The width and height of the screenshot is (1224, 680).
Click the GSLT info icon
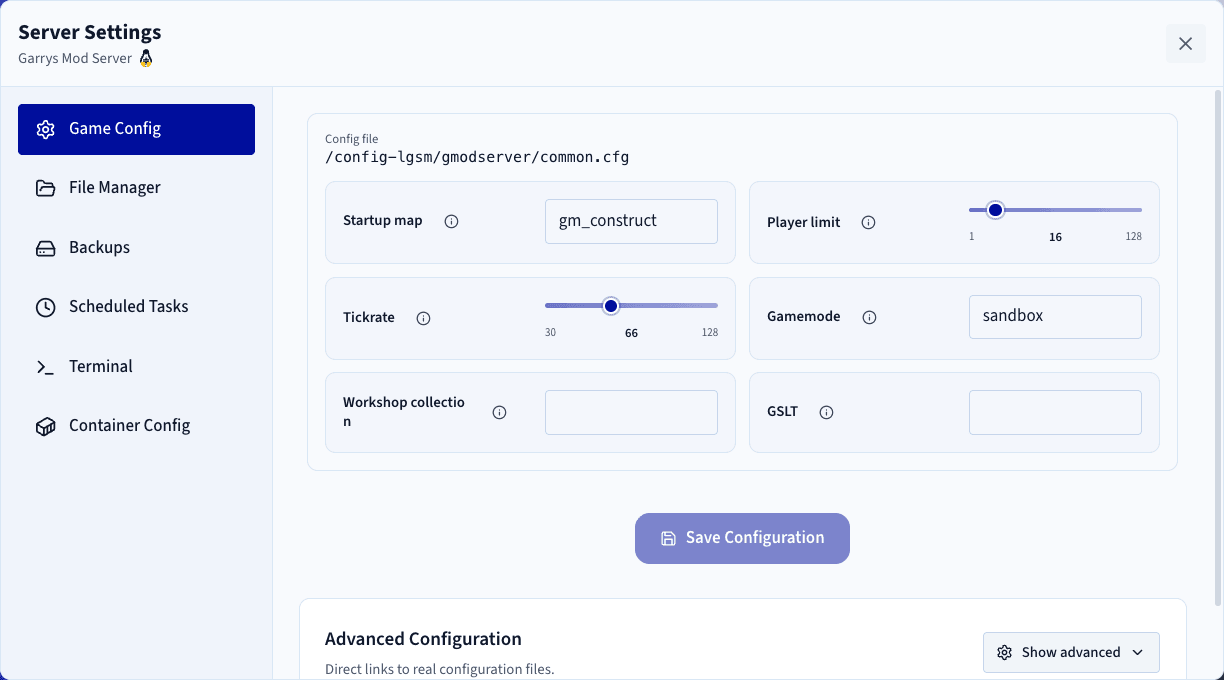(x=826, y=412)
